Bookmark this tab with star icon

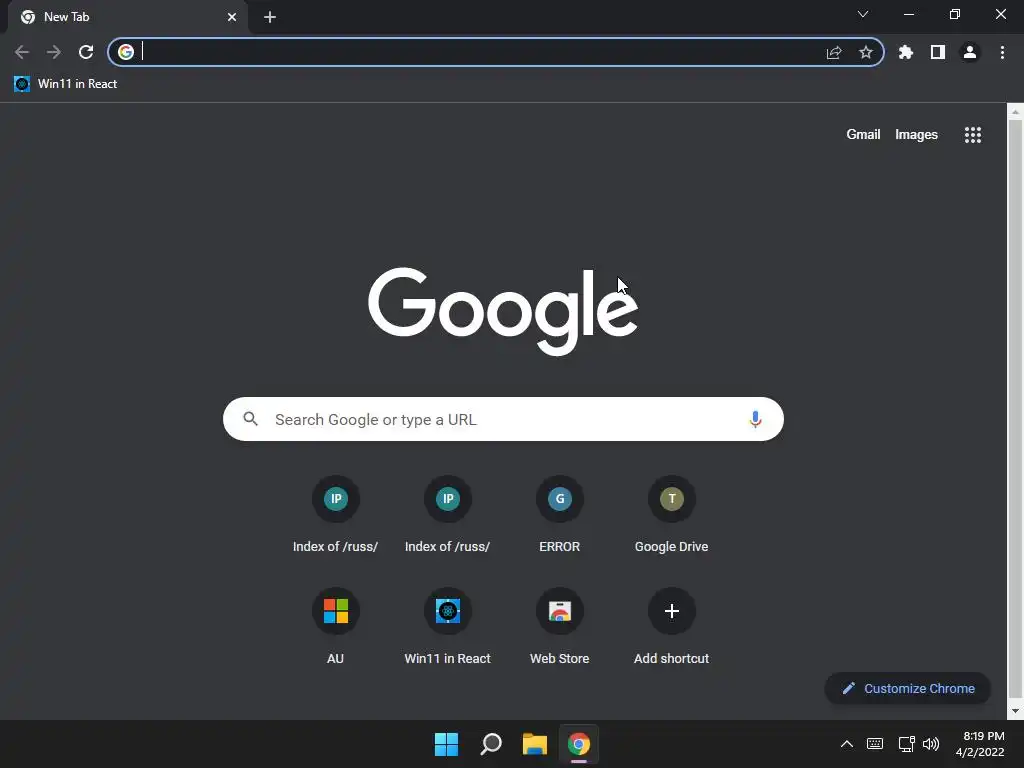(866, 52)
